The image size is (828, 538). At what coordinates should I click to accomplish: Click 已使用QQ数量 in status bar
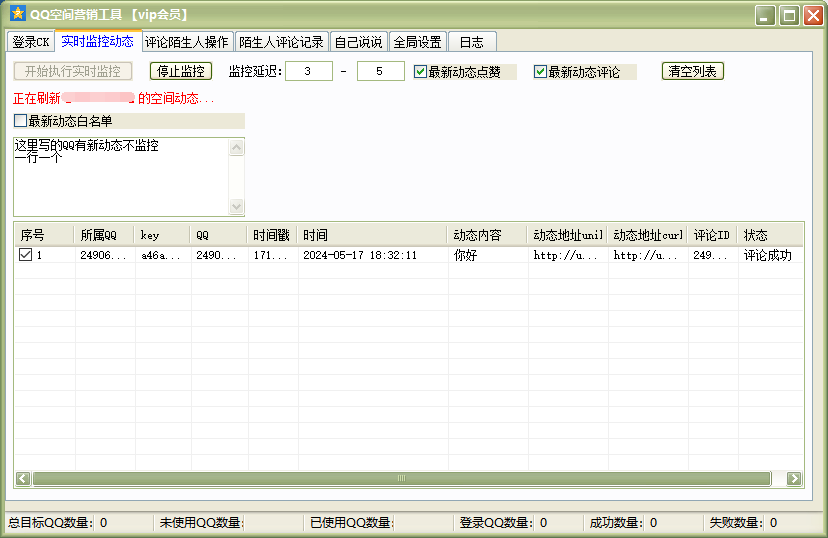[352, 523]
